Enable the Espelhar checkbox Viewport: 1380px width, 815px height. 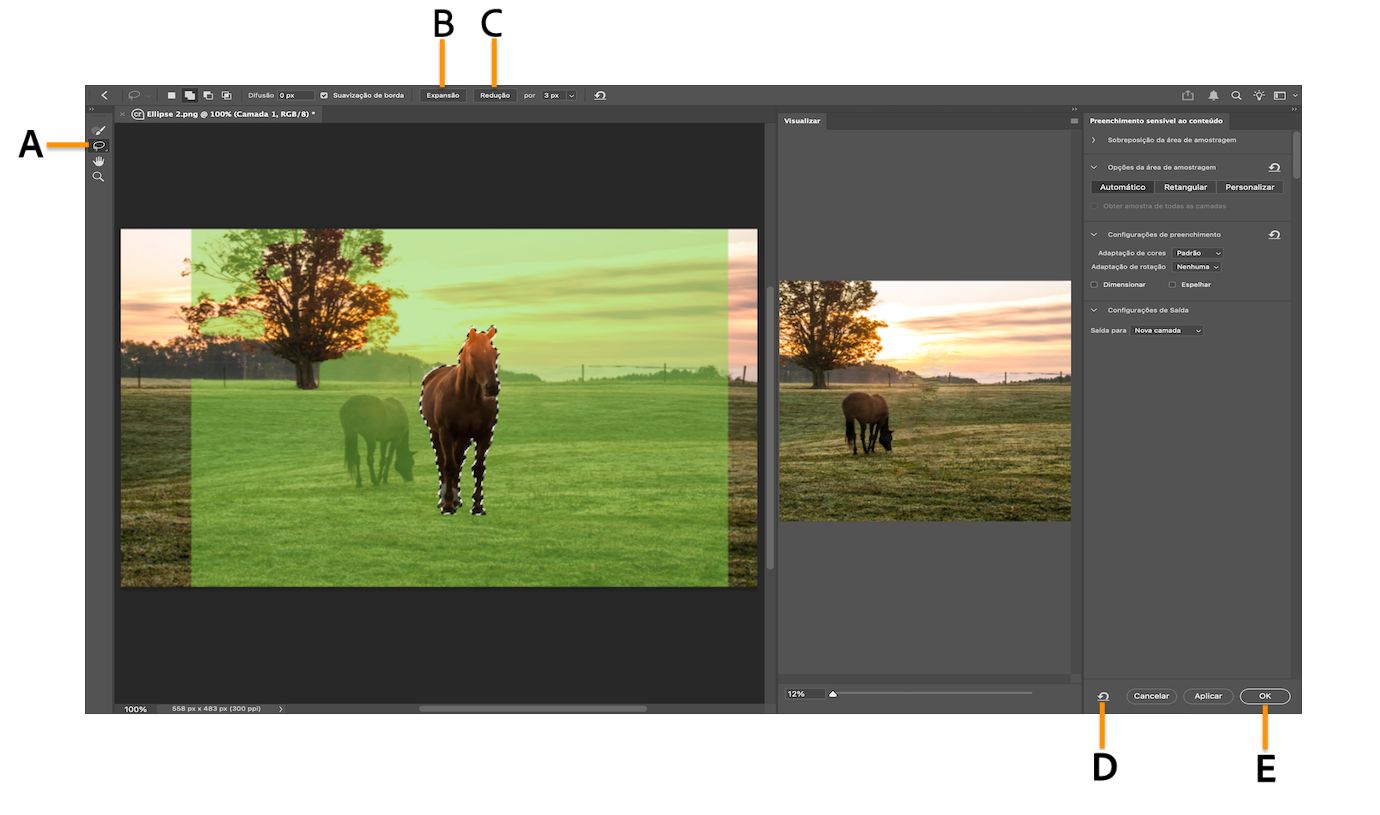1172,284
